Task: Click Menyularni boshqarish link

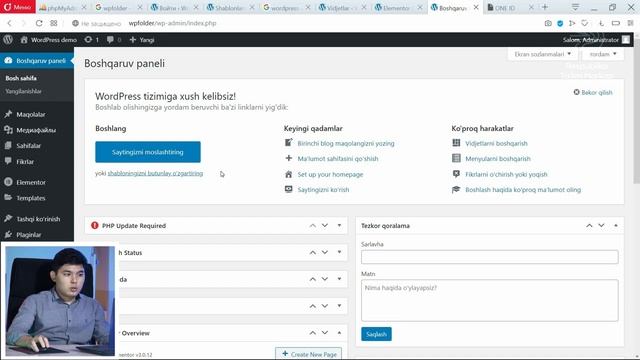Action: (498, 159)
